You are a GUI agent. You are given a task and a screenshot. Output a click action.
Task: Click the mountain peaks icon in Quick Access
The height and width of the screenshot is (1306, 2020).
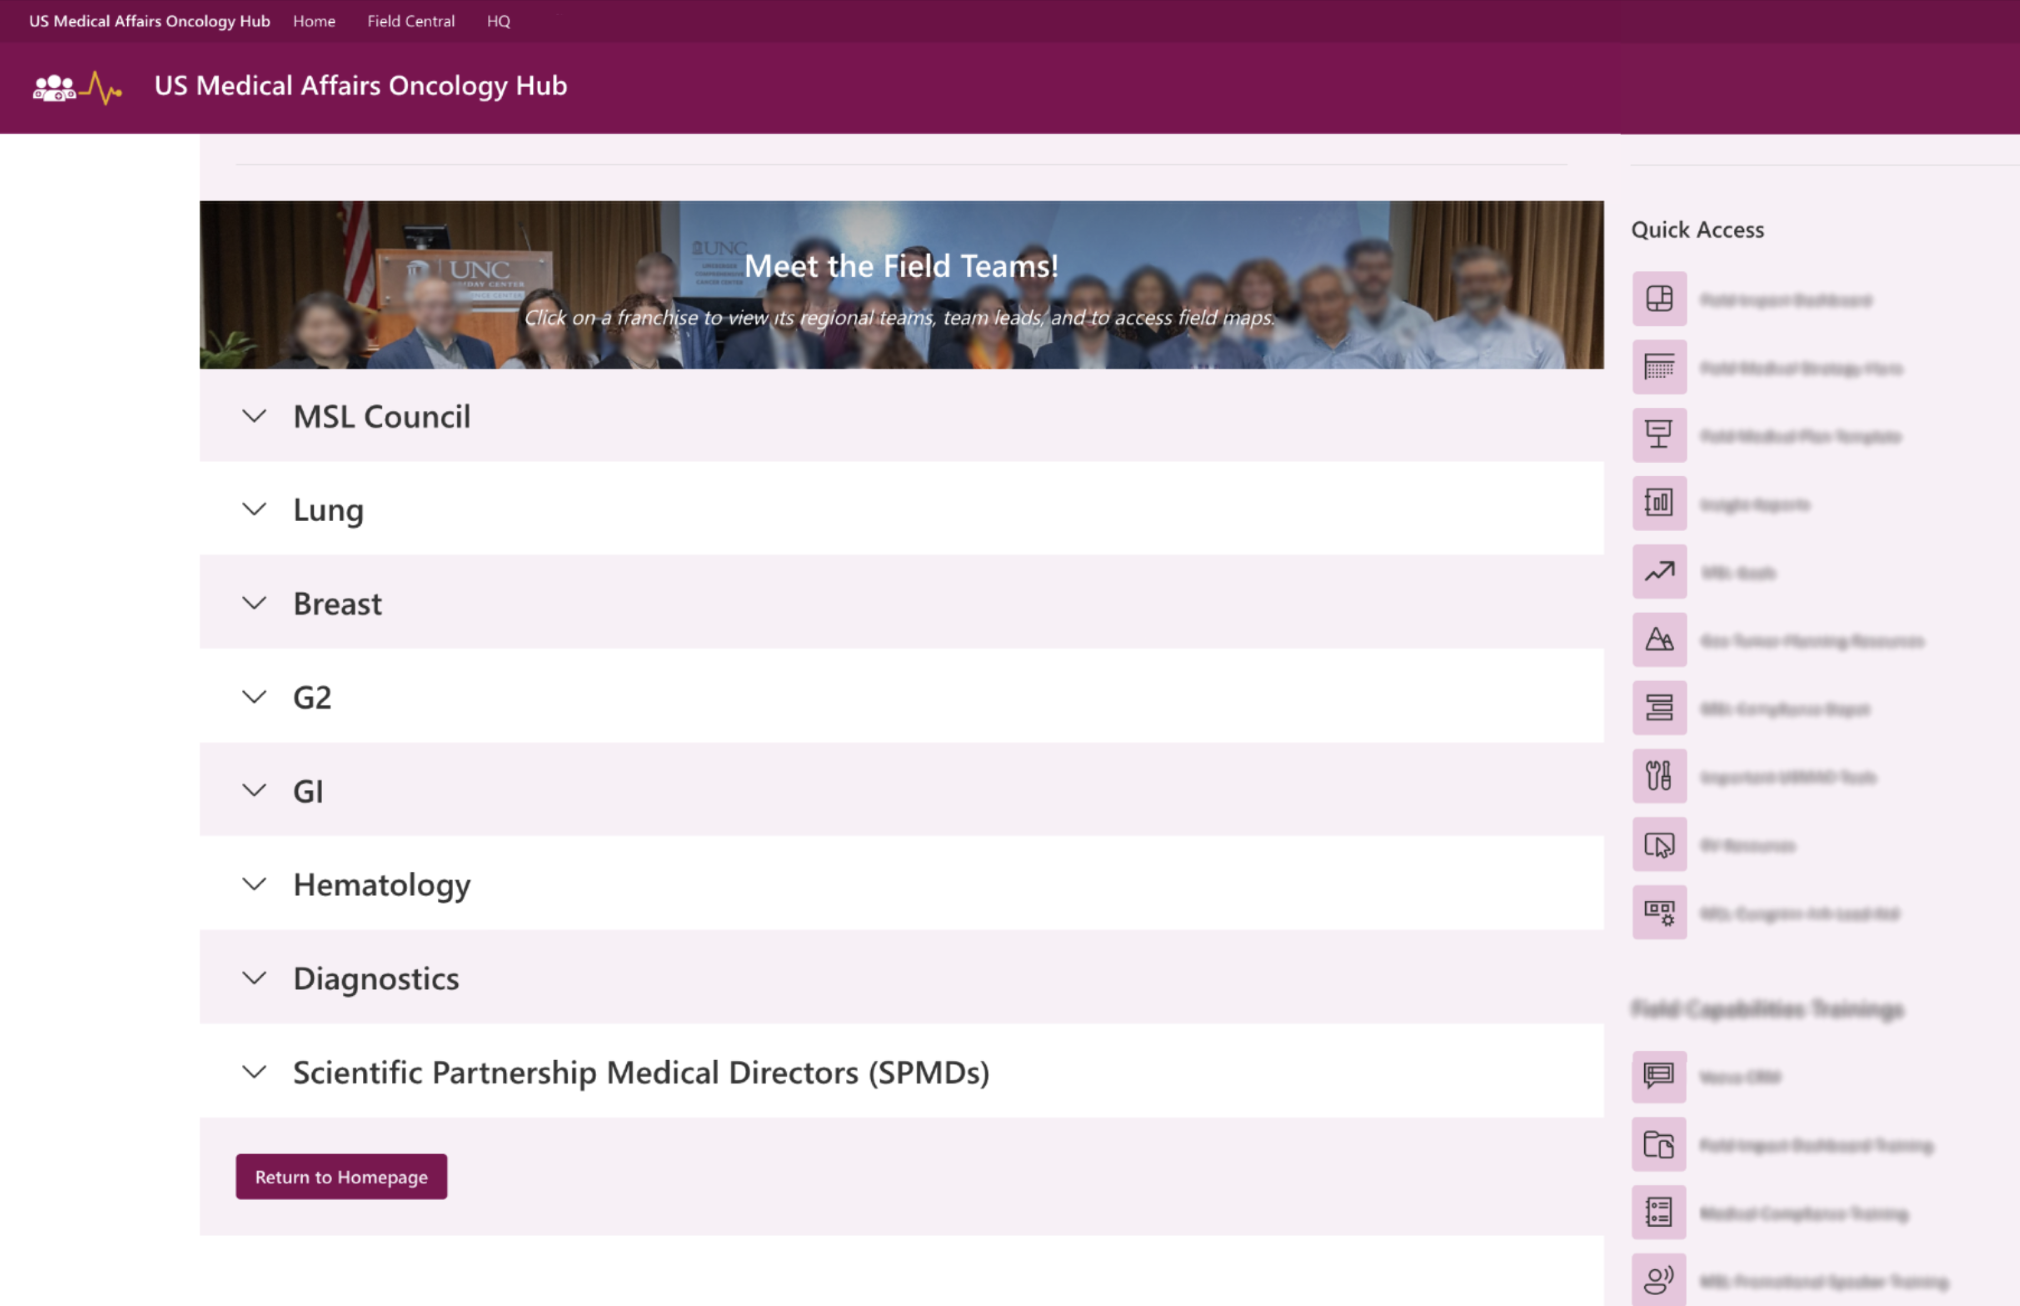(1659, 640)
